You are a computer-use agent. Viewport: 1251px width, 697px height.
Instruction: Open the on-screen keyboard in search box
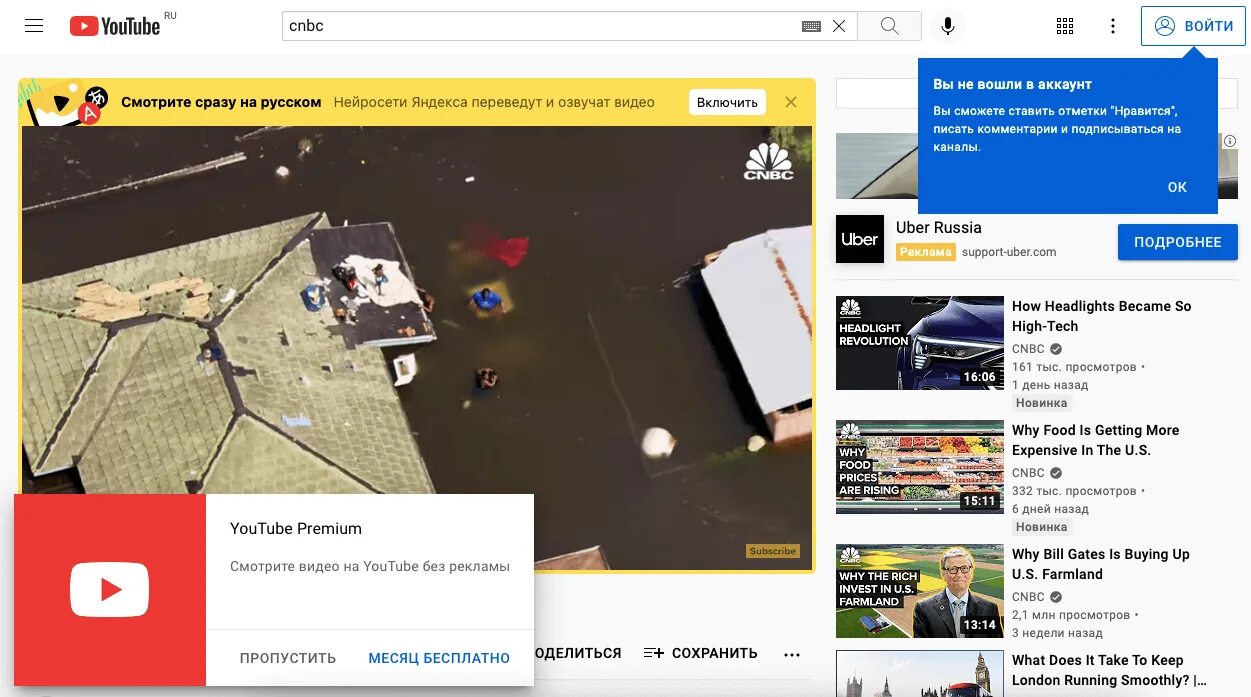tap(812, 27)
